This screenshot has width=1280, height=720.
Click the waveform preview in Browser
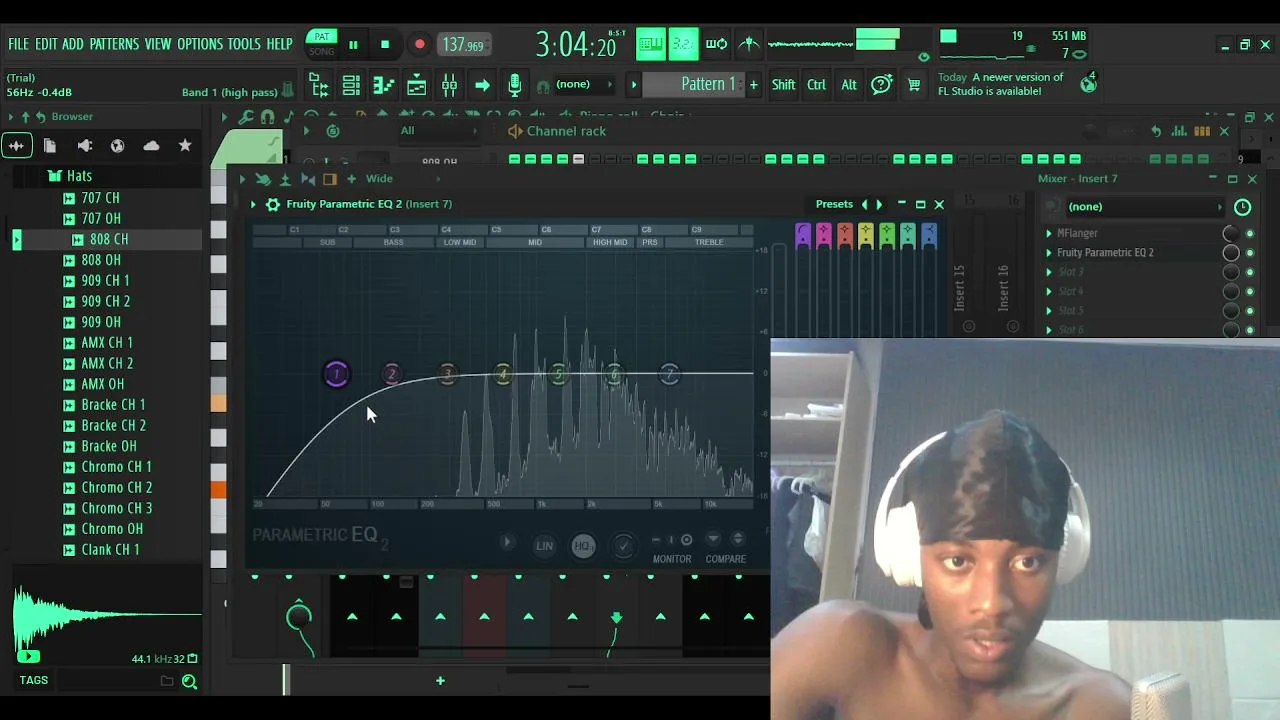(107, 616)
